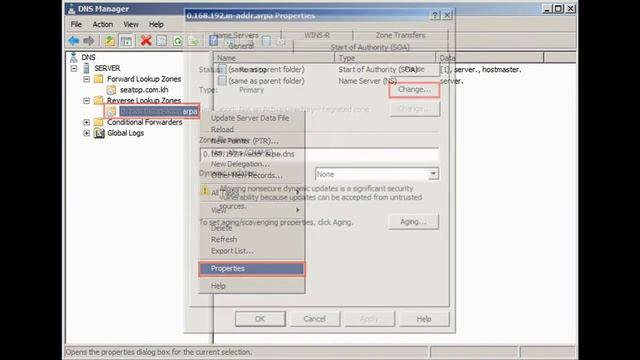This screenshot has height=360, width=640.
Task: Click the "Name Server (NS)" type cell
Action: (x=367, y=81)
